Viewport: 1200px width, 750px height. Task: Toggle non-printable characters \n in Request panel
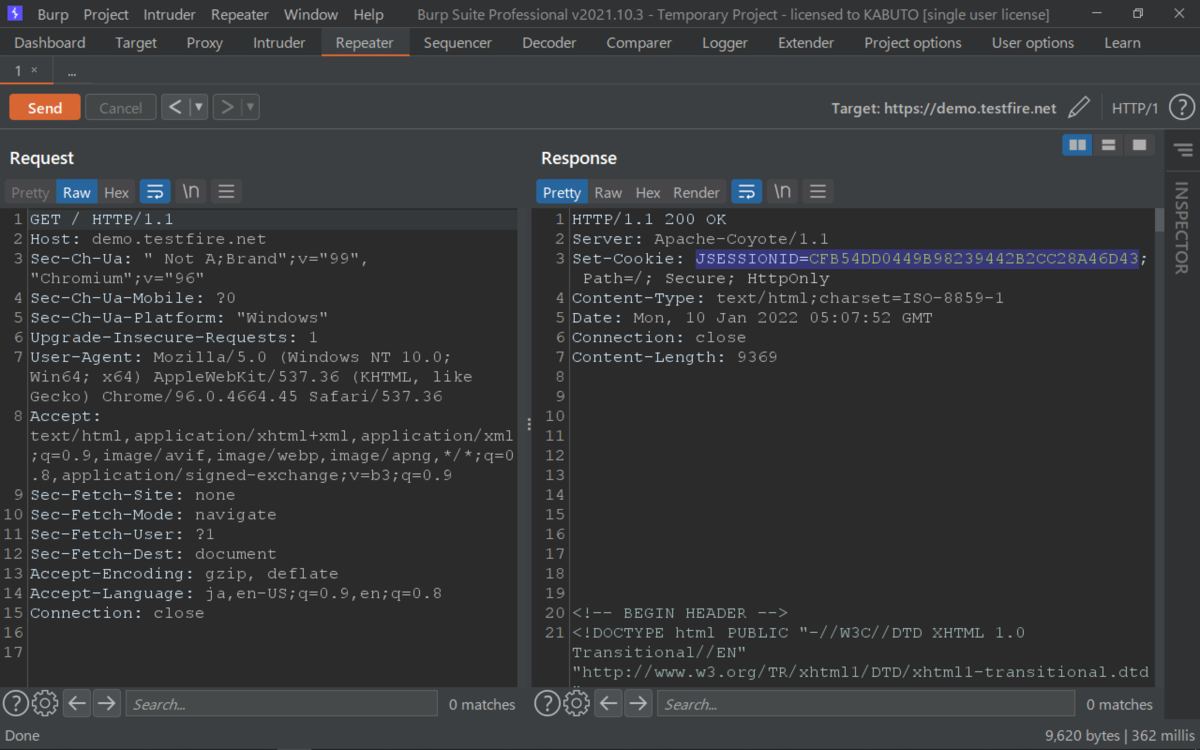click(x=190, y=192)
